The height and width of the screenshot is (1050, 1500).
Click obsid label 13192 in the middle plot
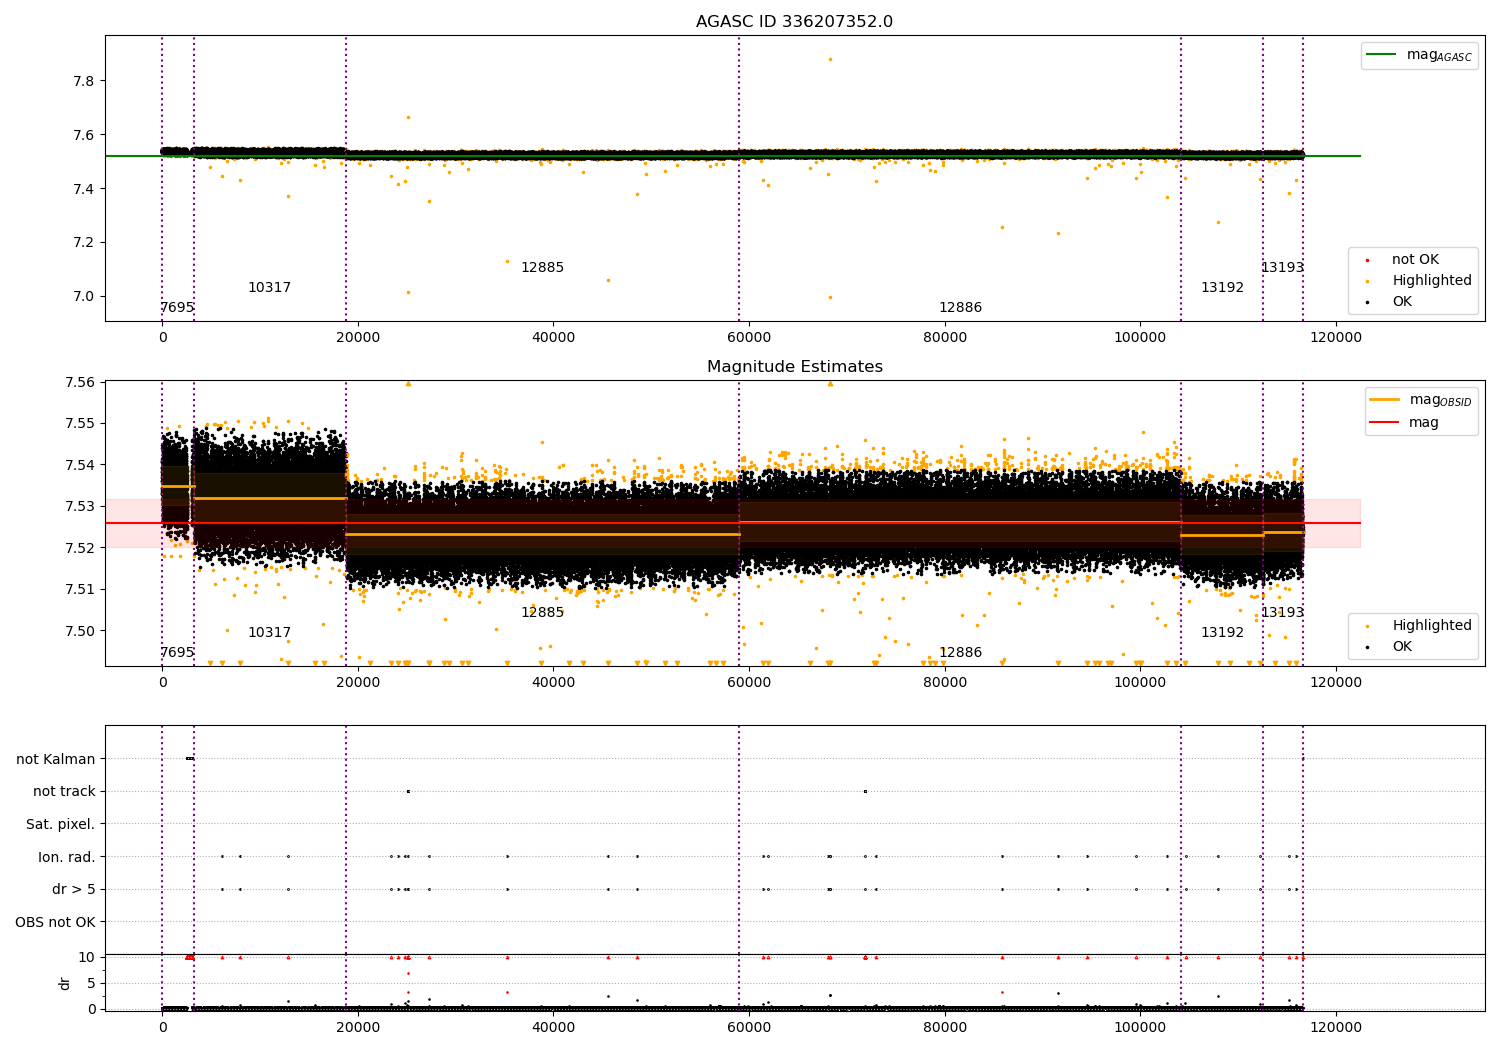pos(1222,633)
